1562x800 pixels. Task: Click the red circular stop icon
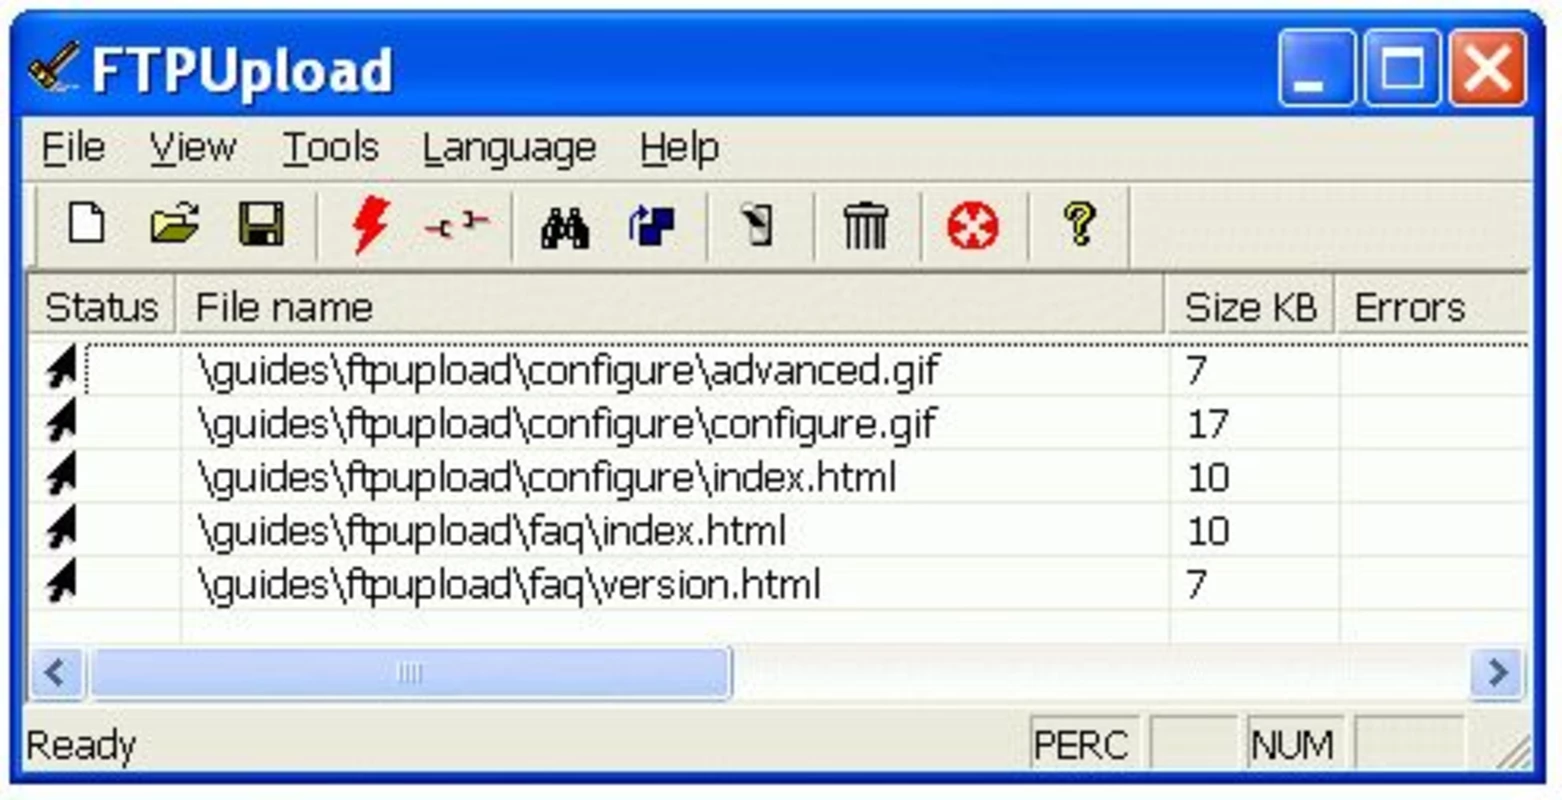973,225
